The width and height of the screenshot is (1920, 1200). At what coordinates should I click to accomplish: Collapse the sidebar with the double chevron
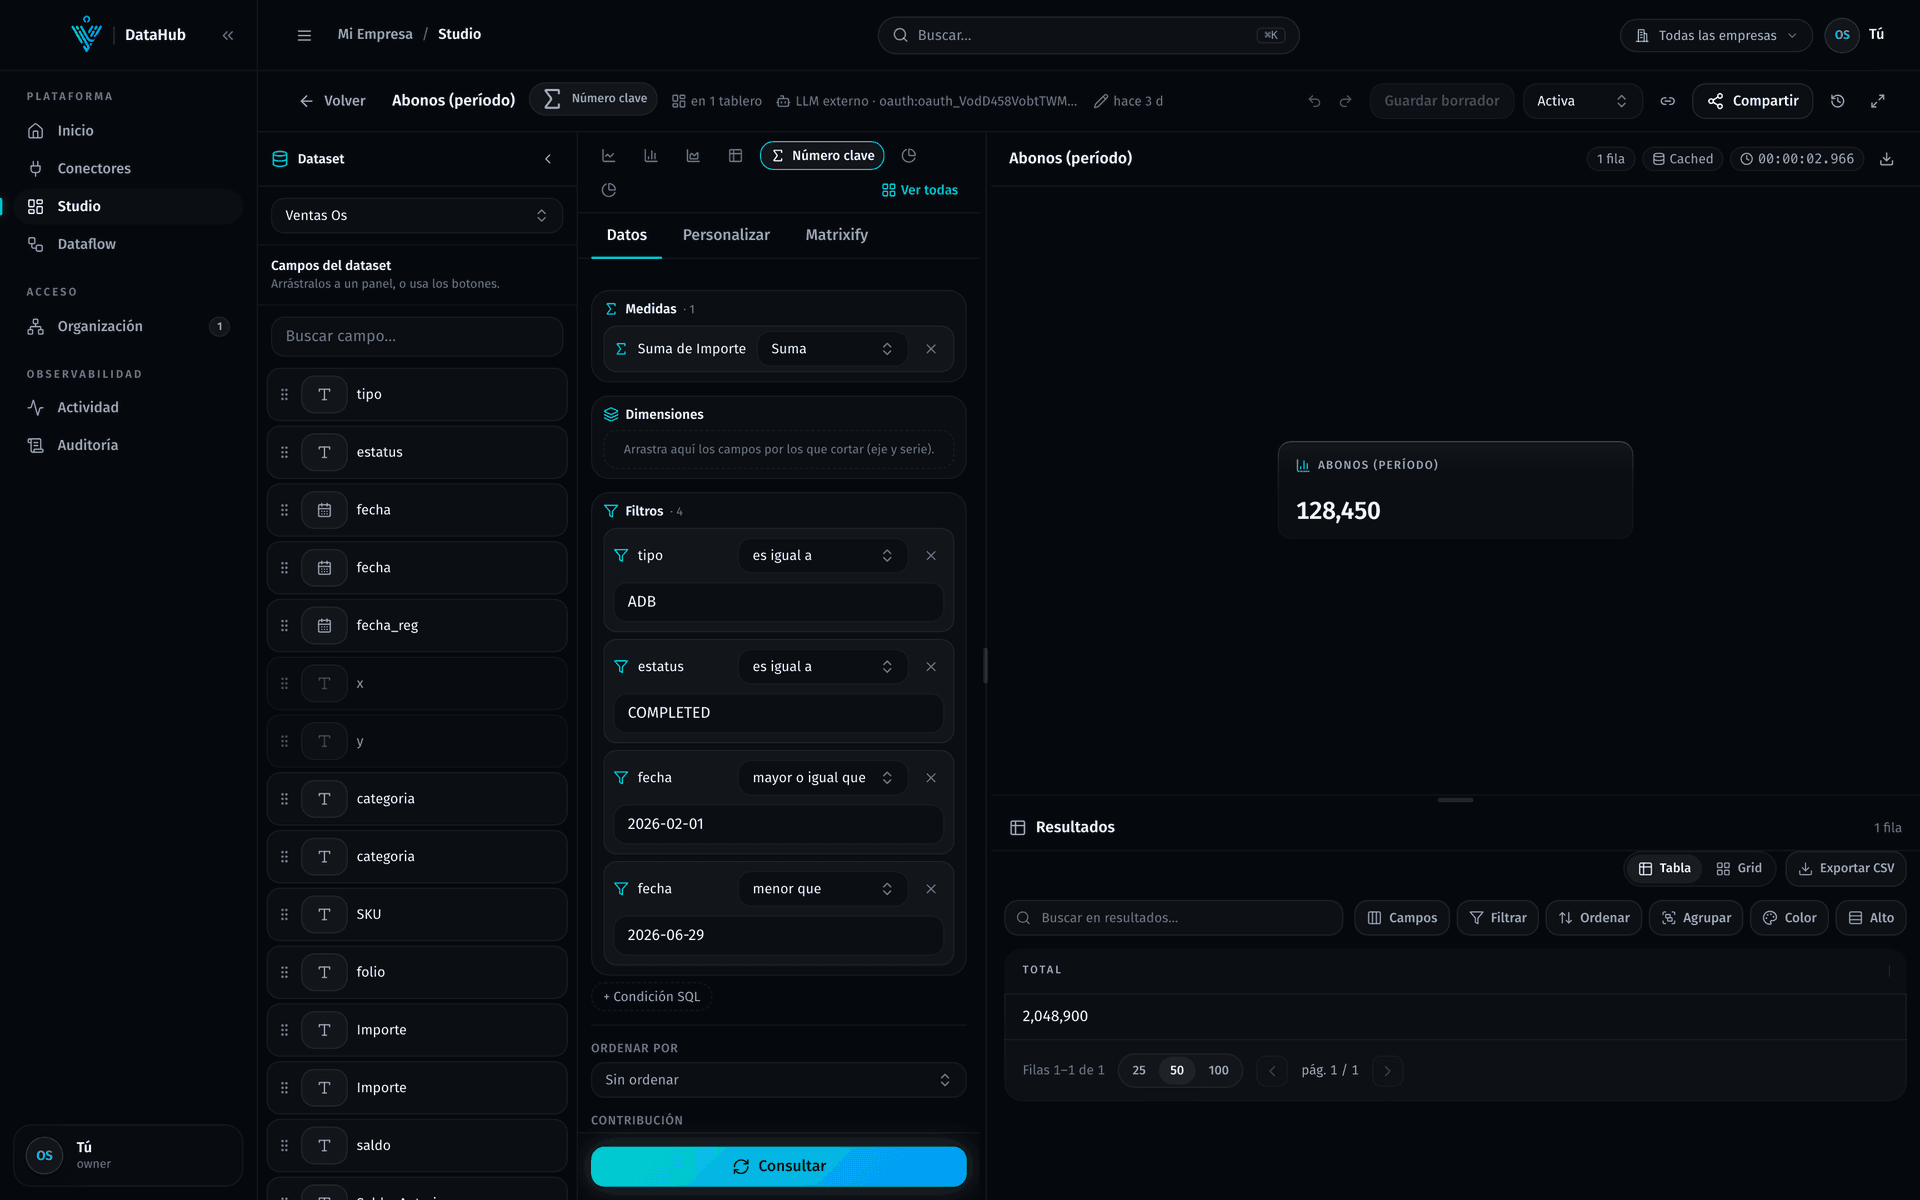point(228,35)
